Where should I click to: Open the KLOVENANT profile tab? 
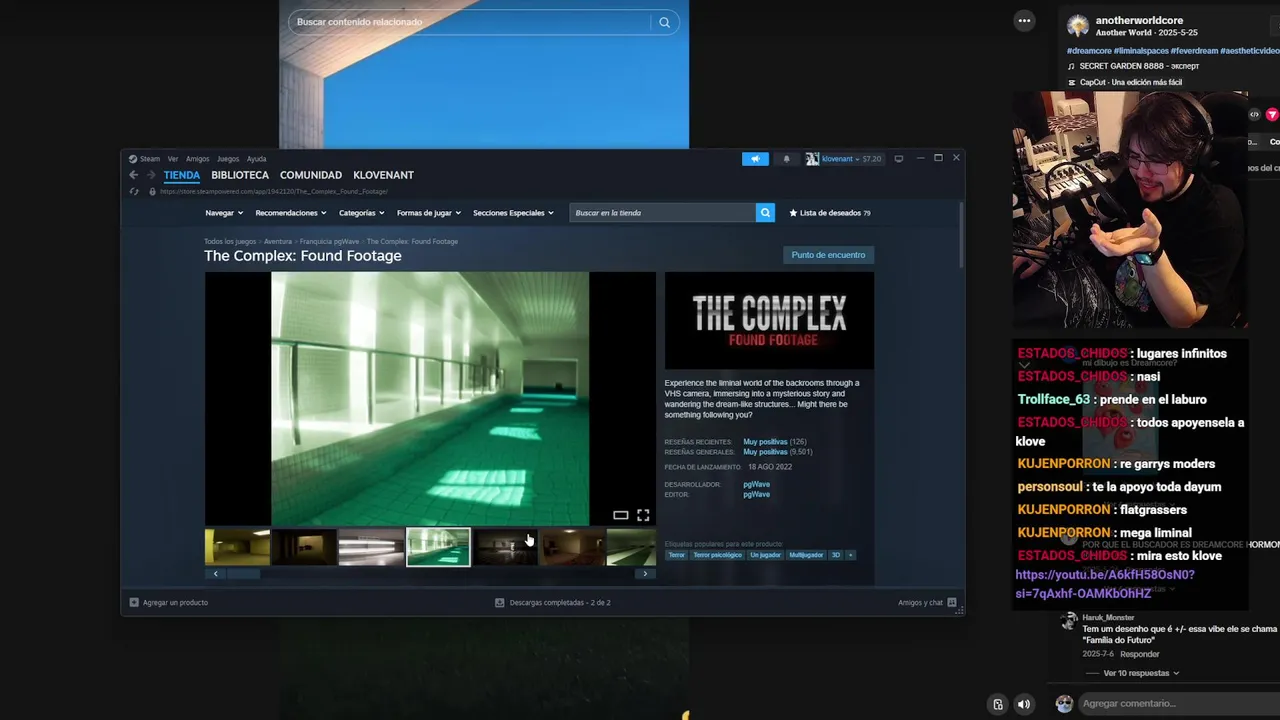pyautogui.click(x=383, y=175)
